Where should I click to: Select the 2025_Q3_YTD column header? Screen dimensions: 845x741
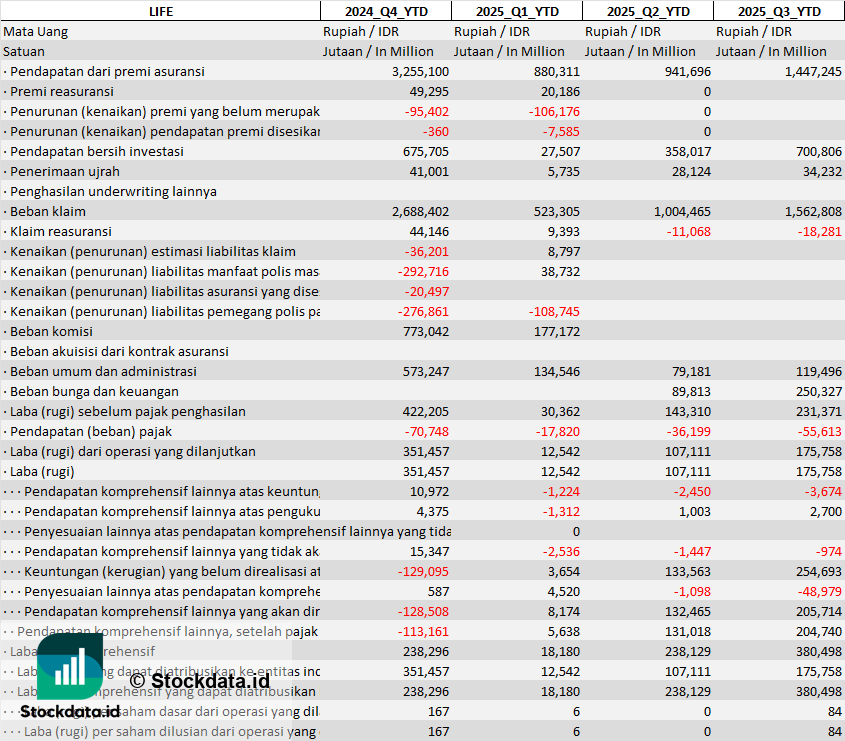[x=779, y=11]
